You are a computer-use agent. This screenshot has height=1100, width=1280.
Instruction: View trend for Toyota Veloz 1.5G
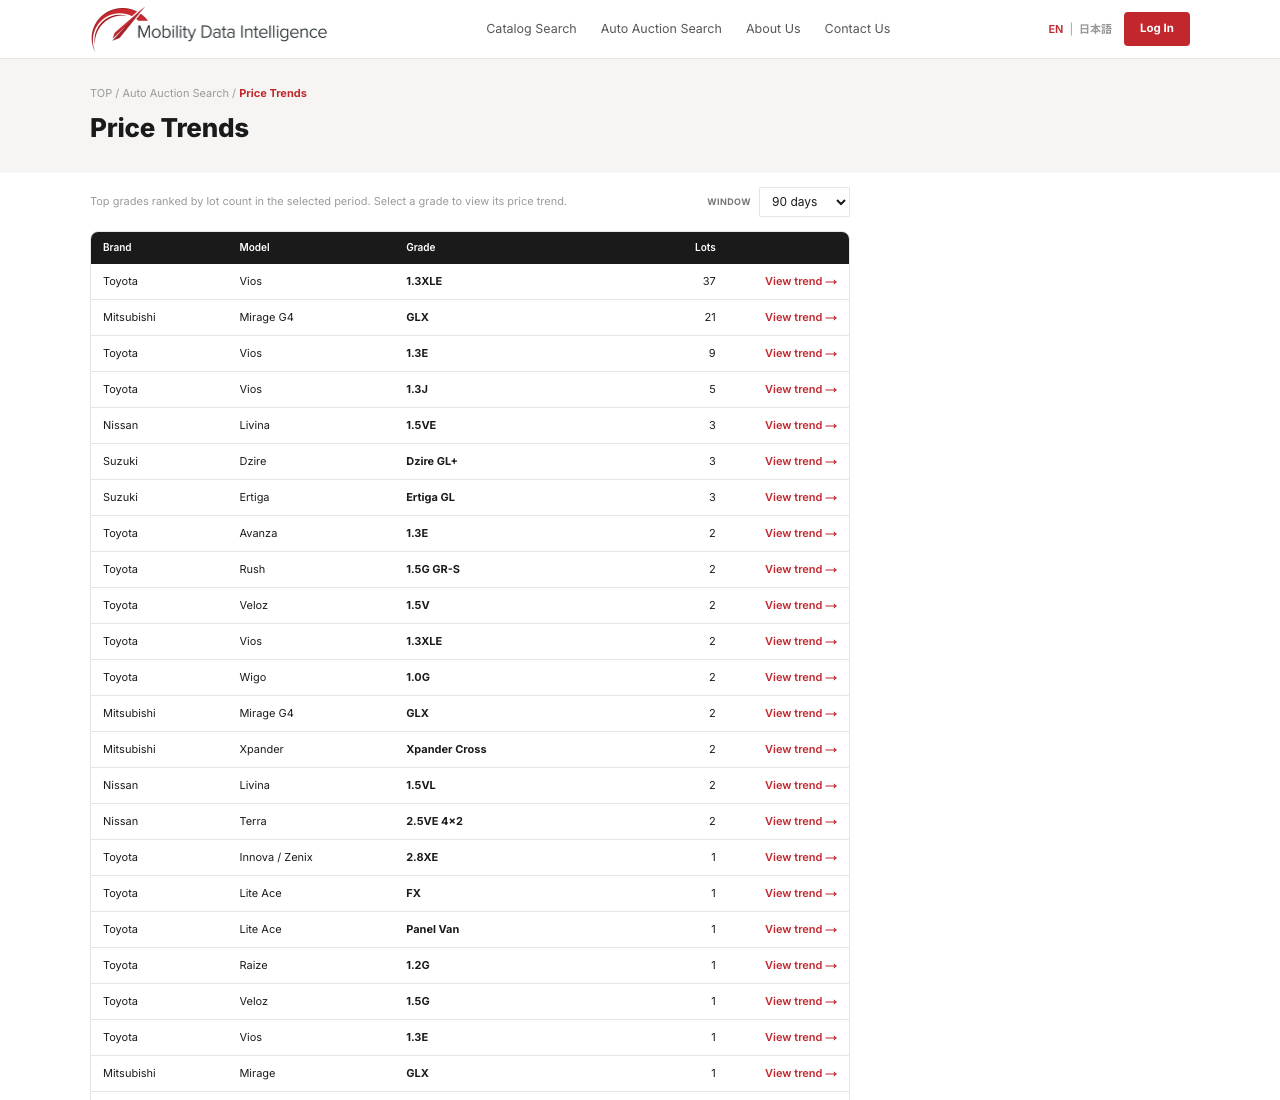pyautogui.click(x=801, y=1002)
